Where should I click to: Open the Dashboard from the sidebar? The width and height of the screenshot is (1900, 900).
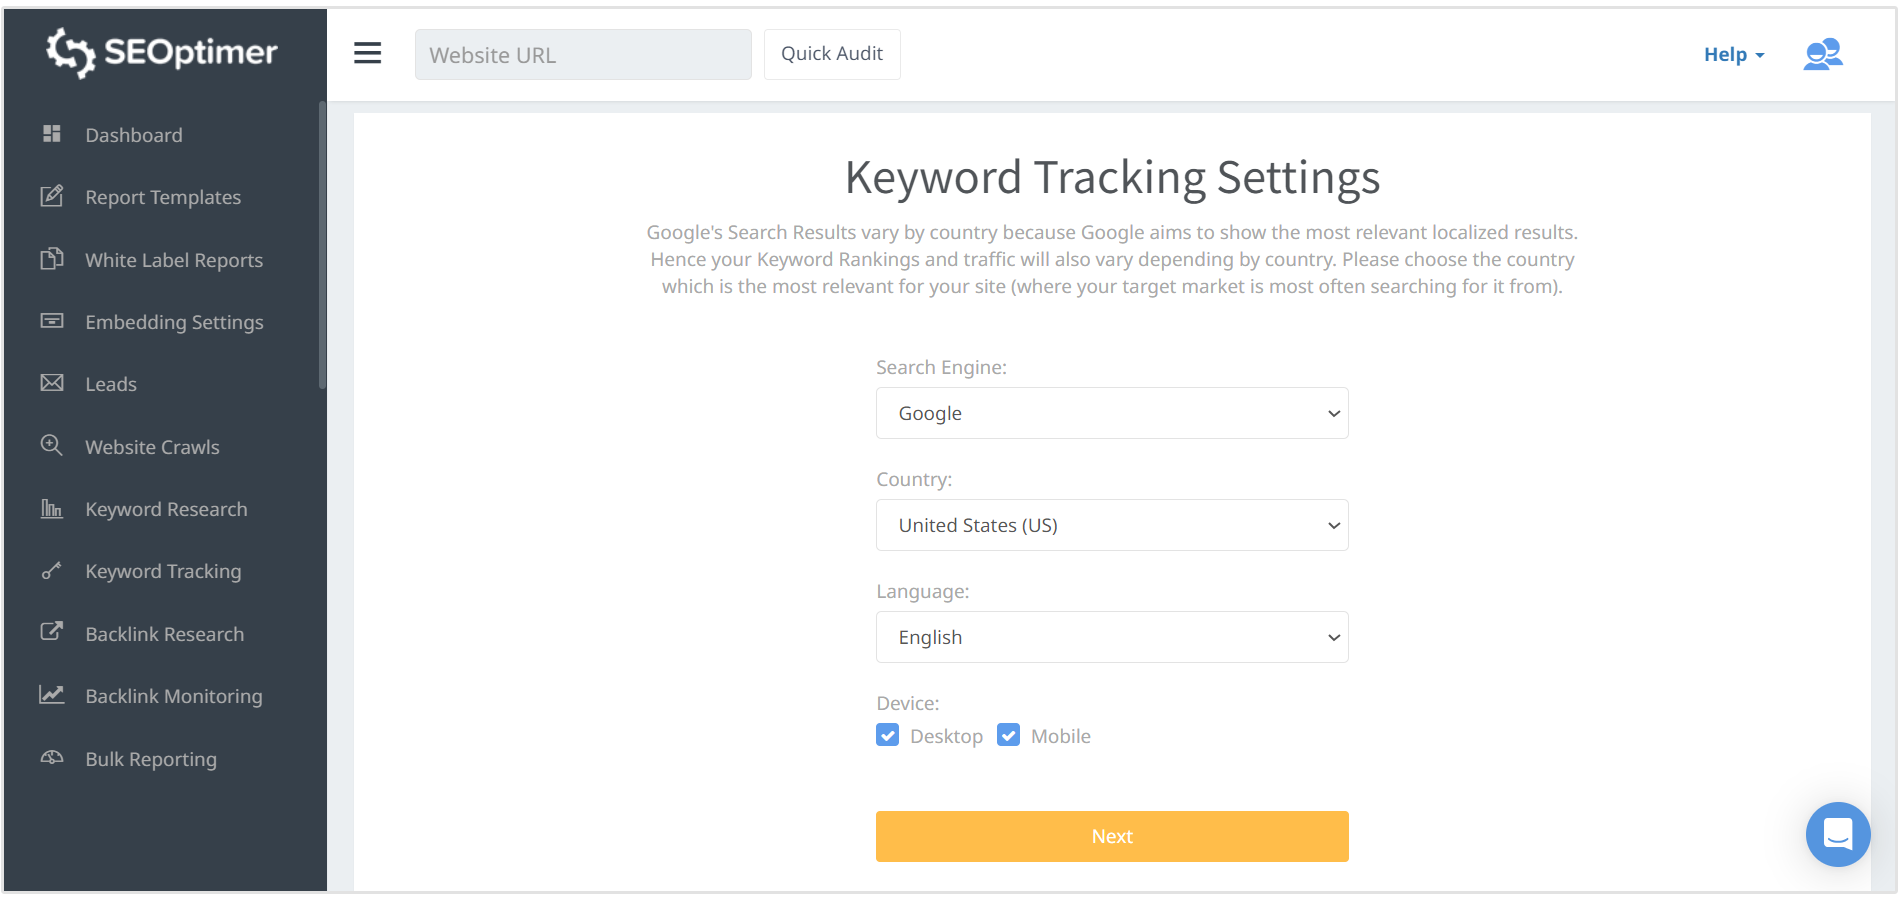click(x=134, y=134)
